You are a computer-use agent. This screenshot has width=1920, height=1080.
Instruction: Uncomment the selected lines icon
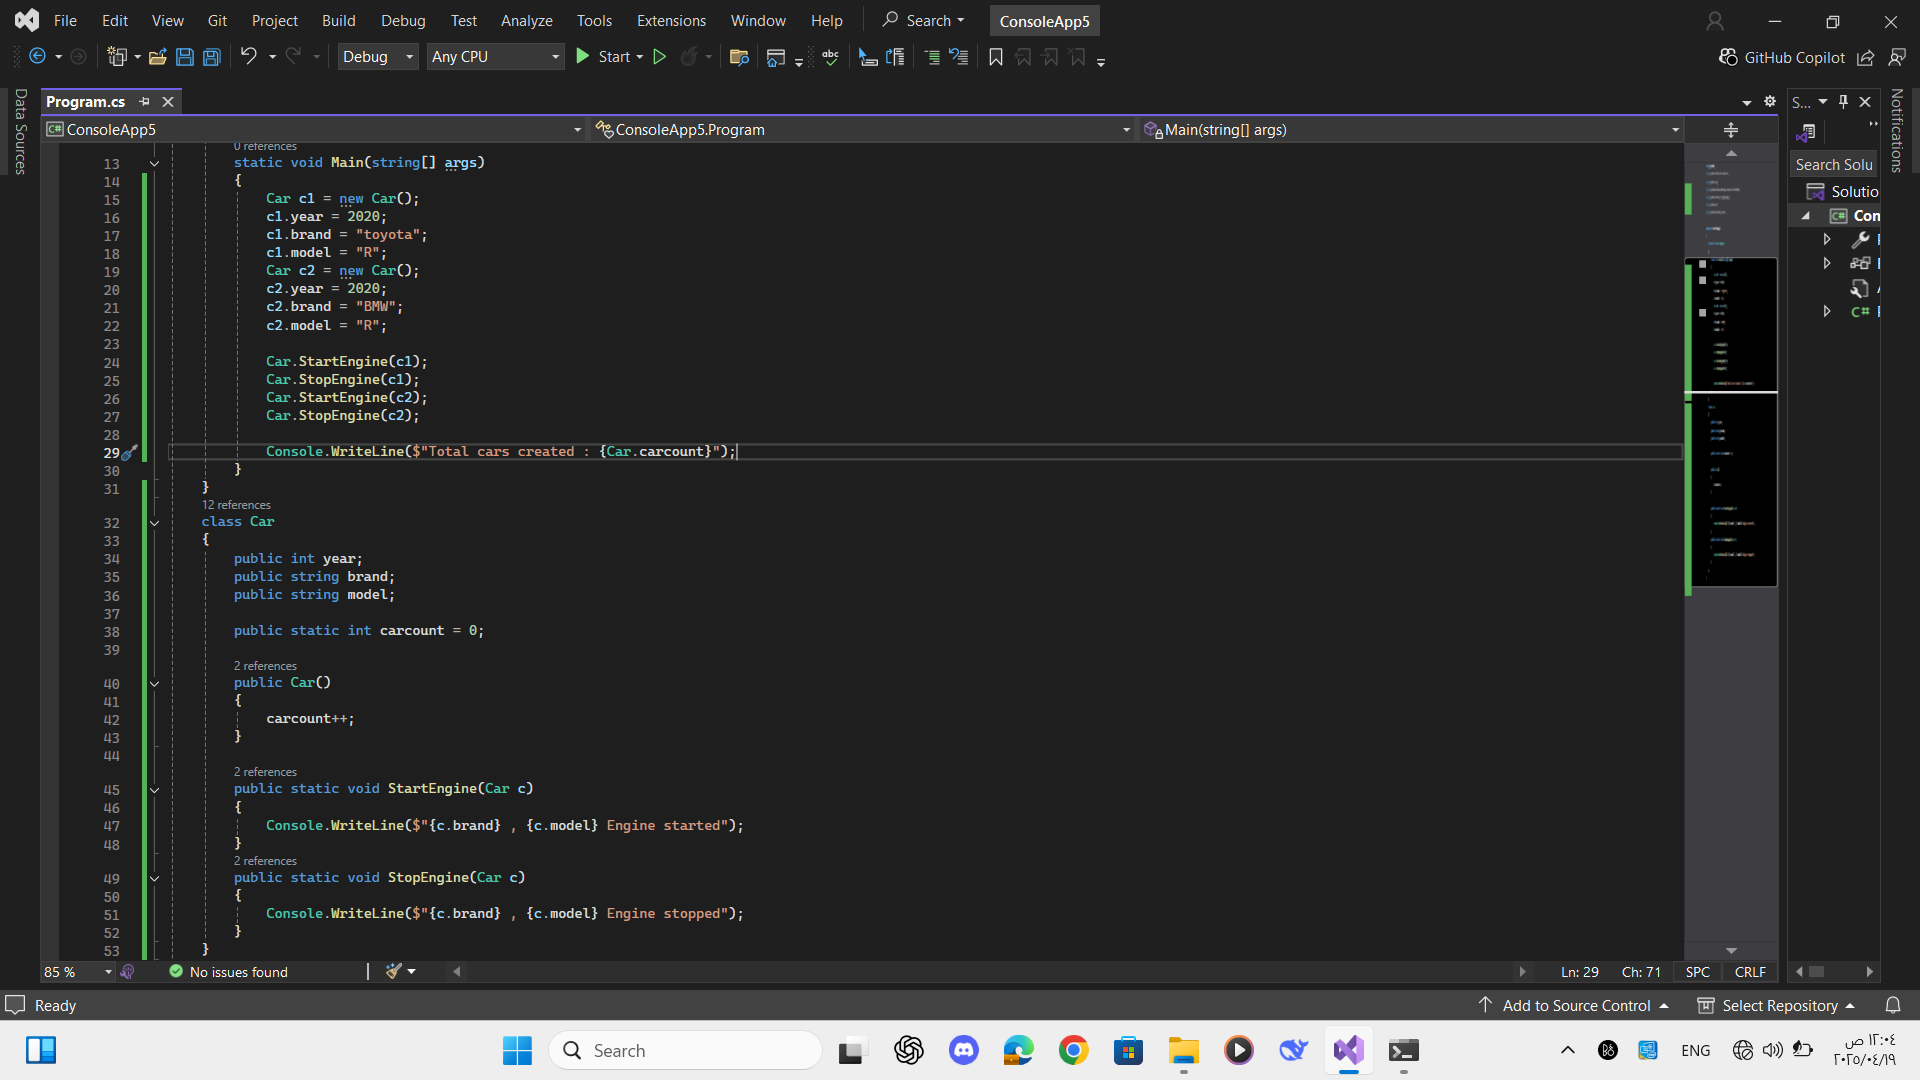tap(959, 57)
